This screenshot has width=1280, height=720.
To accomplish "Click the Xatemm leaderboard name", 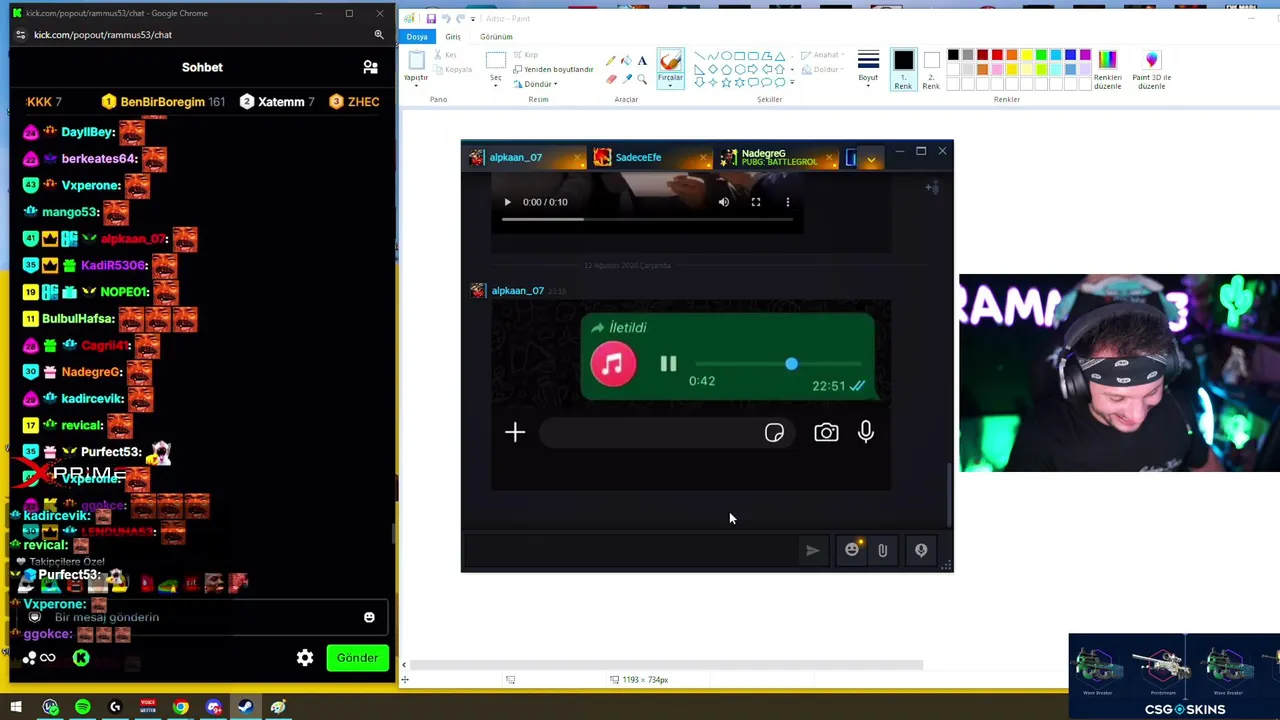I will point(281,102).
